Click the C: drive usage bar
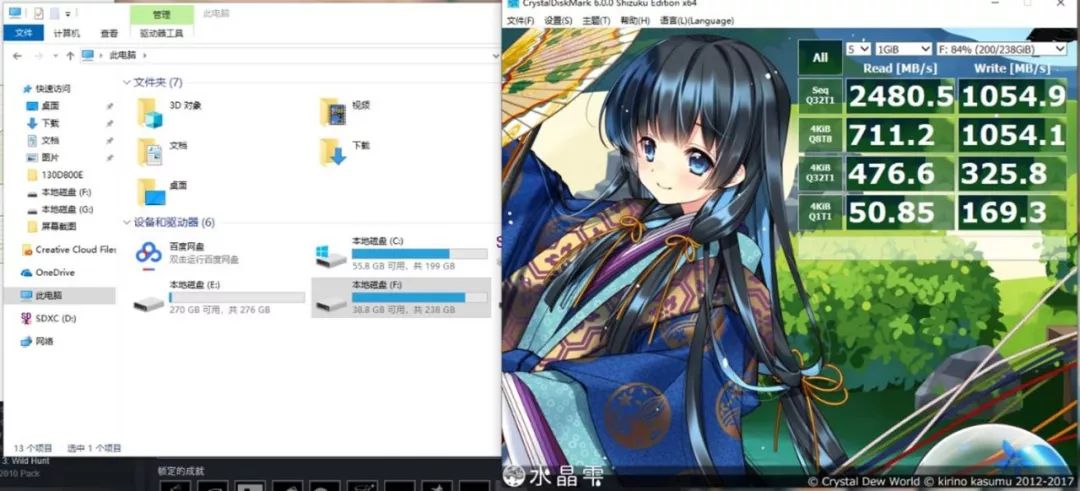The width and height of the screenshot is (1080, 491). (419, 254)
